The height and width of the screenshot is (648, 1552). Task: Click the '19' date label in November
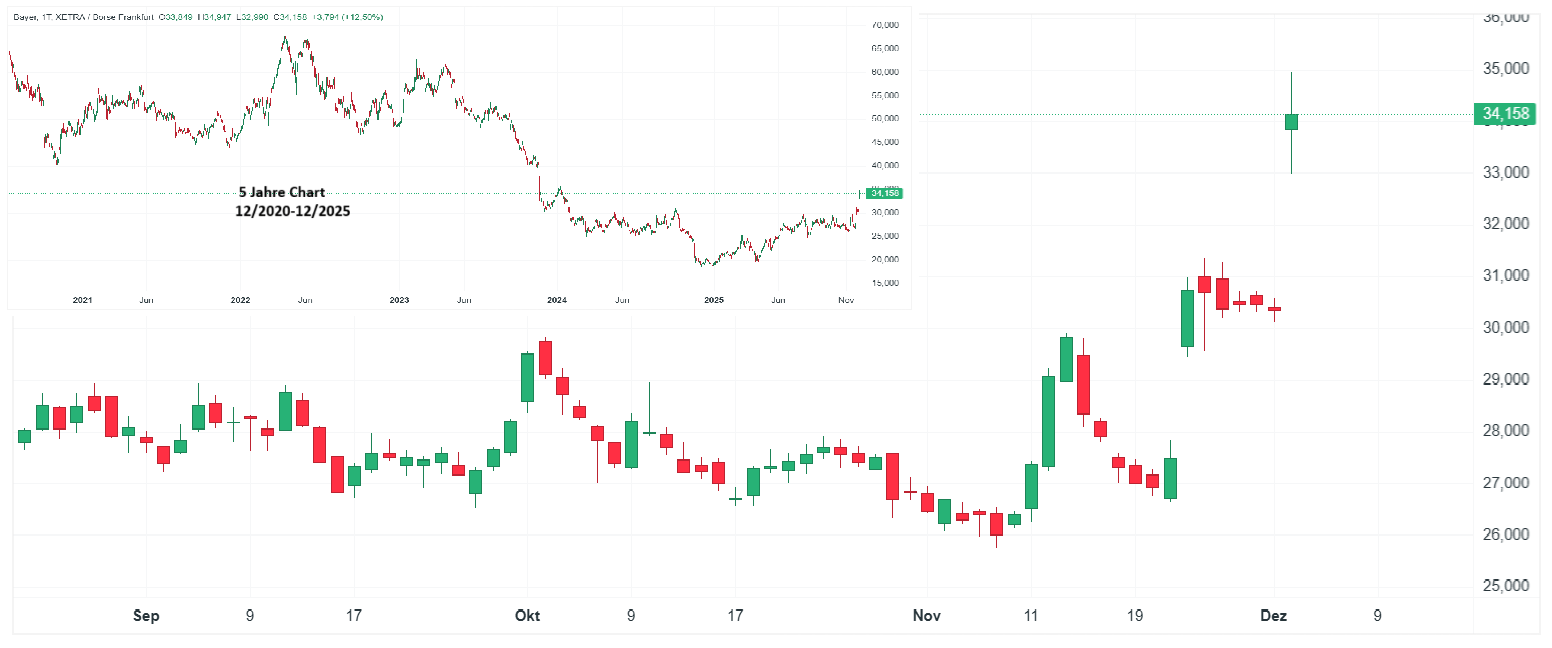pyautogui.click(x=1135, y=615)
